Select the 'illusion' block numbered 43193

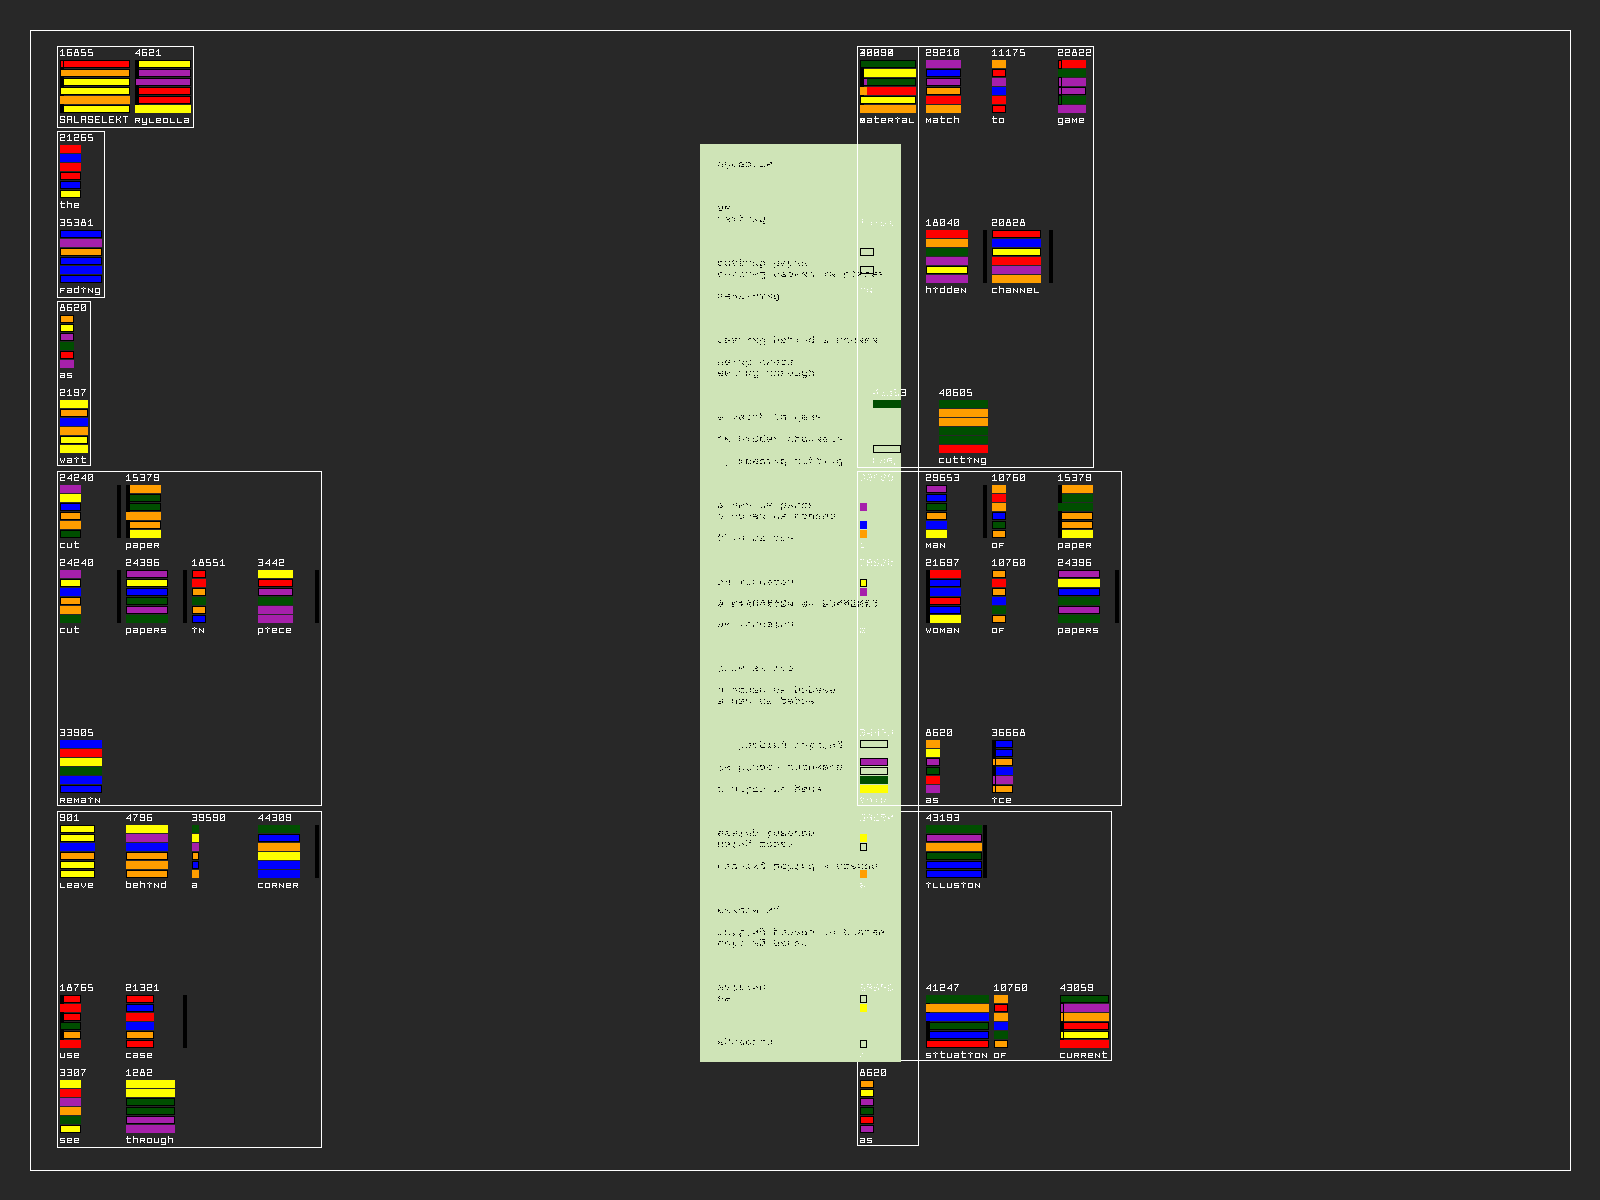954,851
